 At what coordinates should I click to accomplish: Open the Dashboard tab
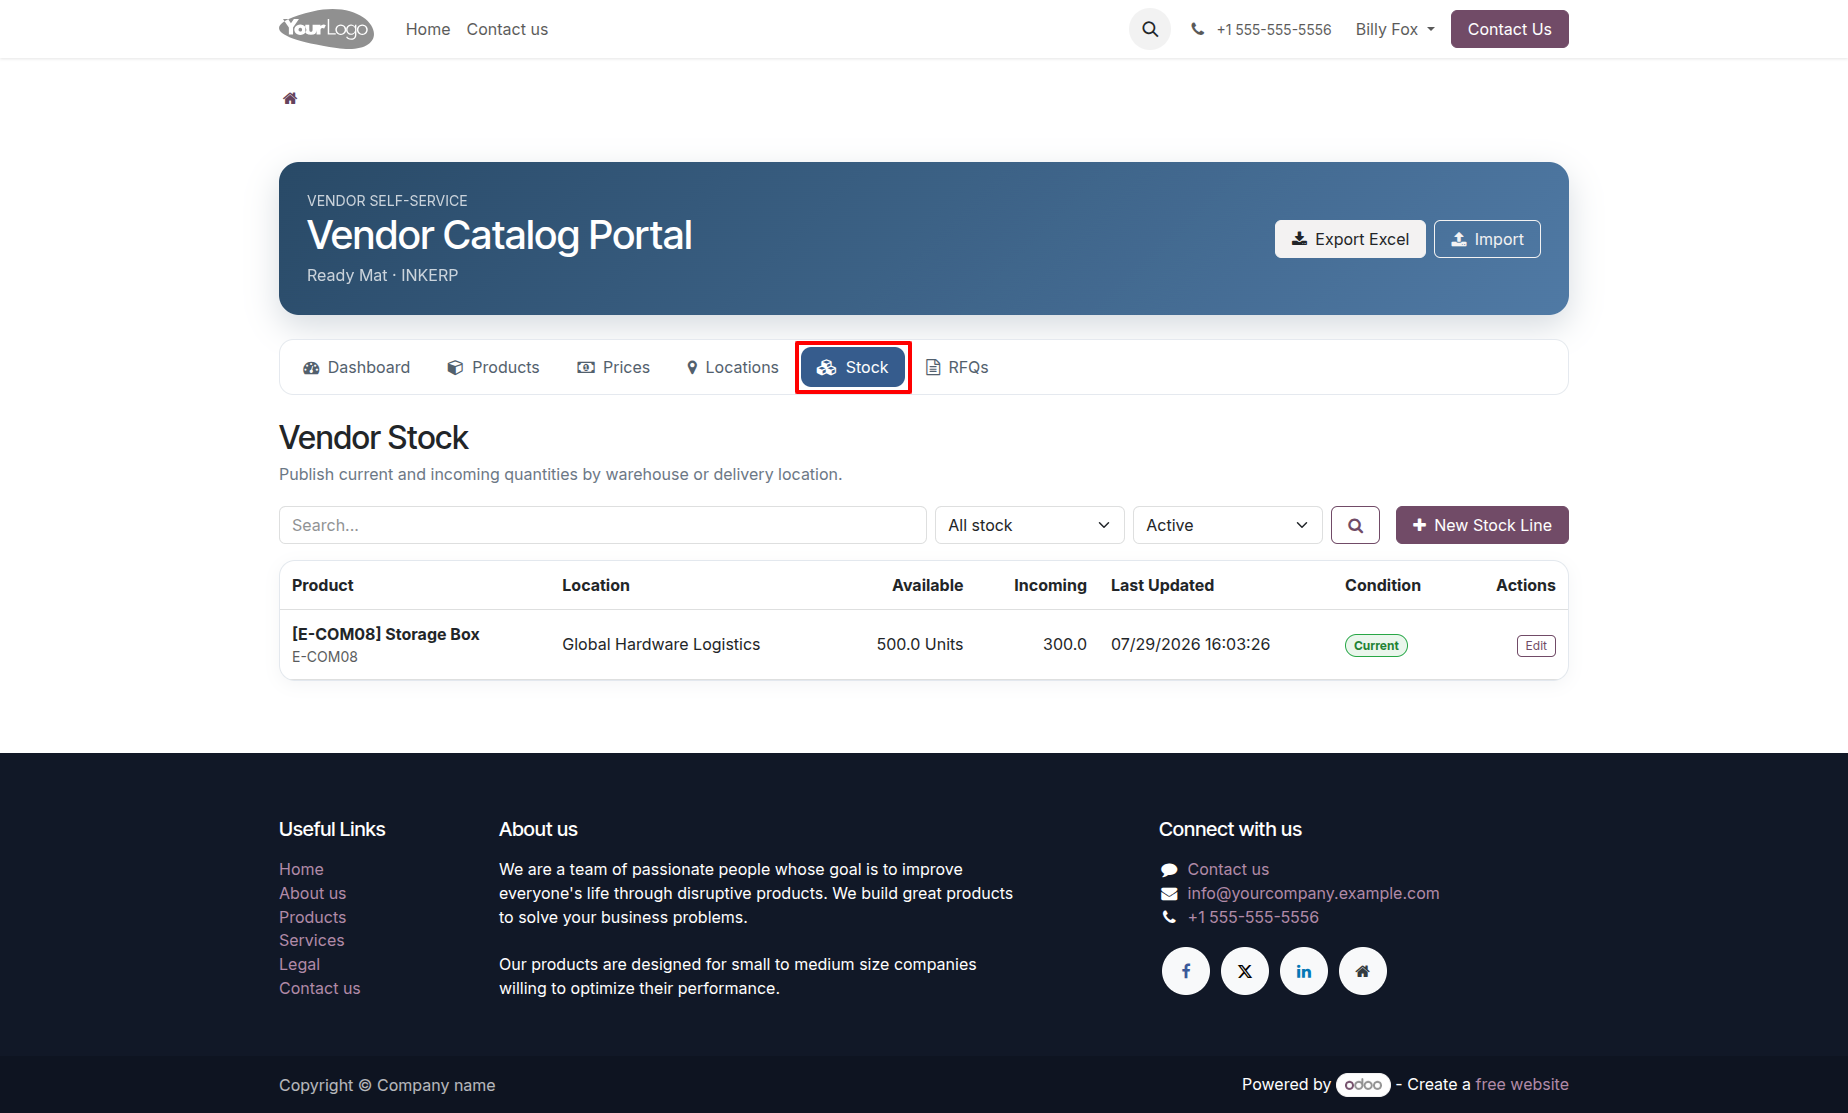tap(357, 367)
